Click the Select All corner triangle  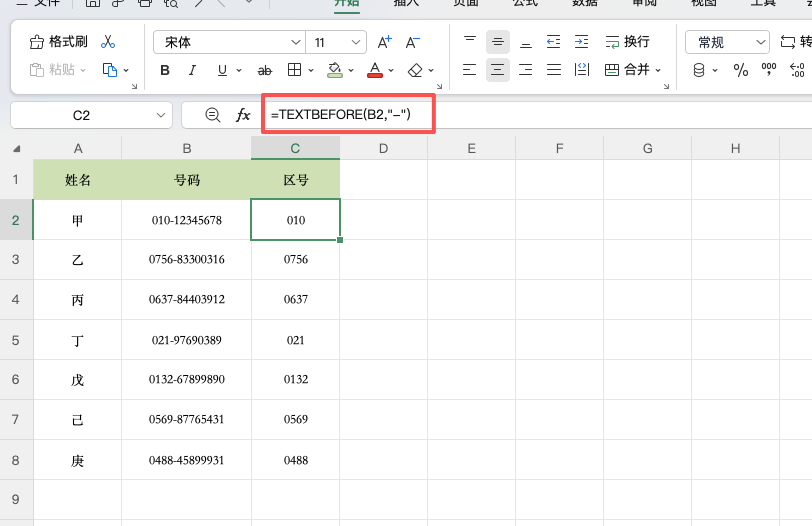click(x=17, y=149)
